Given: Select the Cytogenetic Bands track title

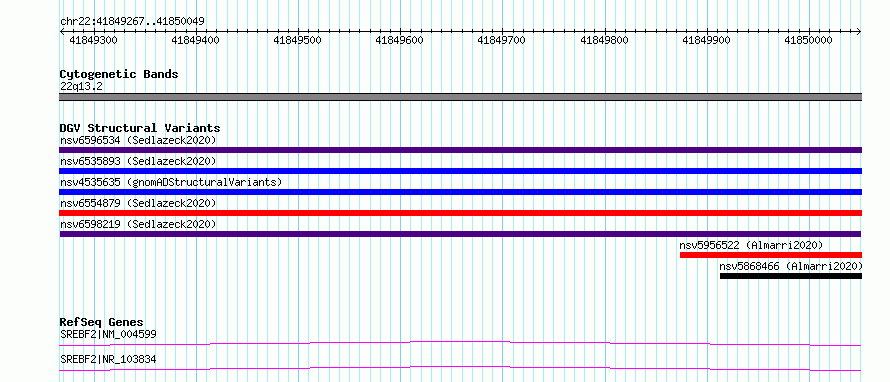Looking at the screenshot, I should [x=119, y=74].
